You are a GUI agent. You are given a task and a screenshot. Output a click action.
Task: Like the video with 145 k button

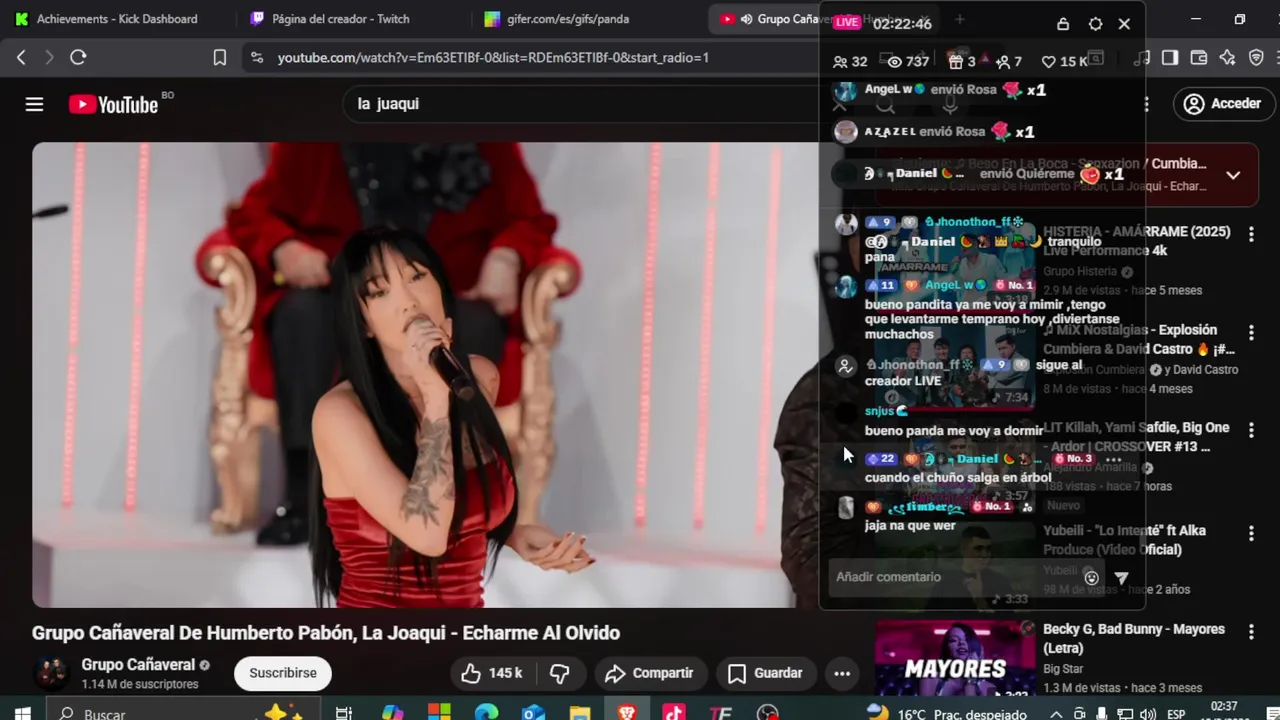click(x=491, y=673)
